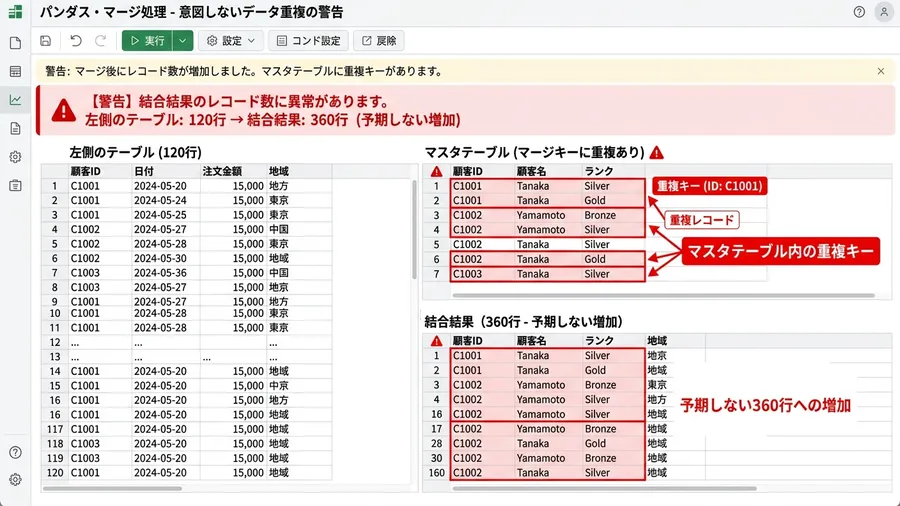Select 2024-05-24 date cell

click(166, 200)
